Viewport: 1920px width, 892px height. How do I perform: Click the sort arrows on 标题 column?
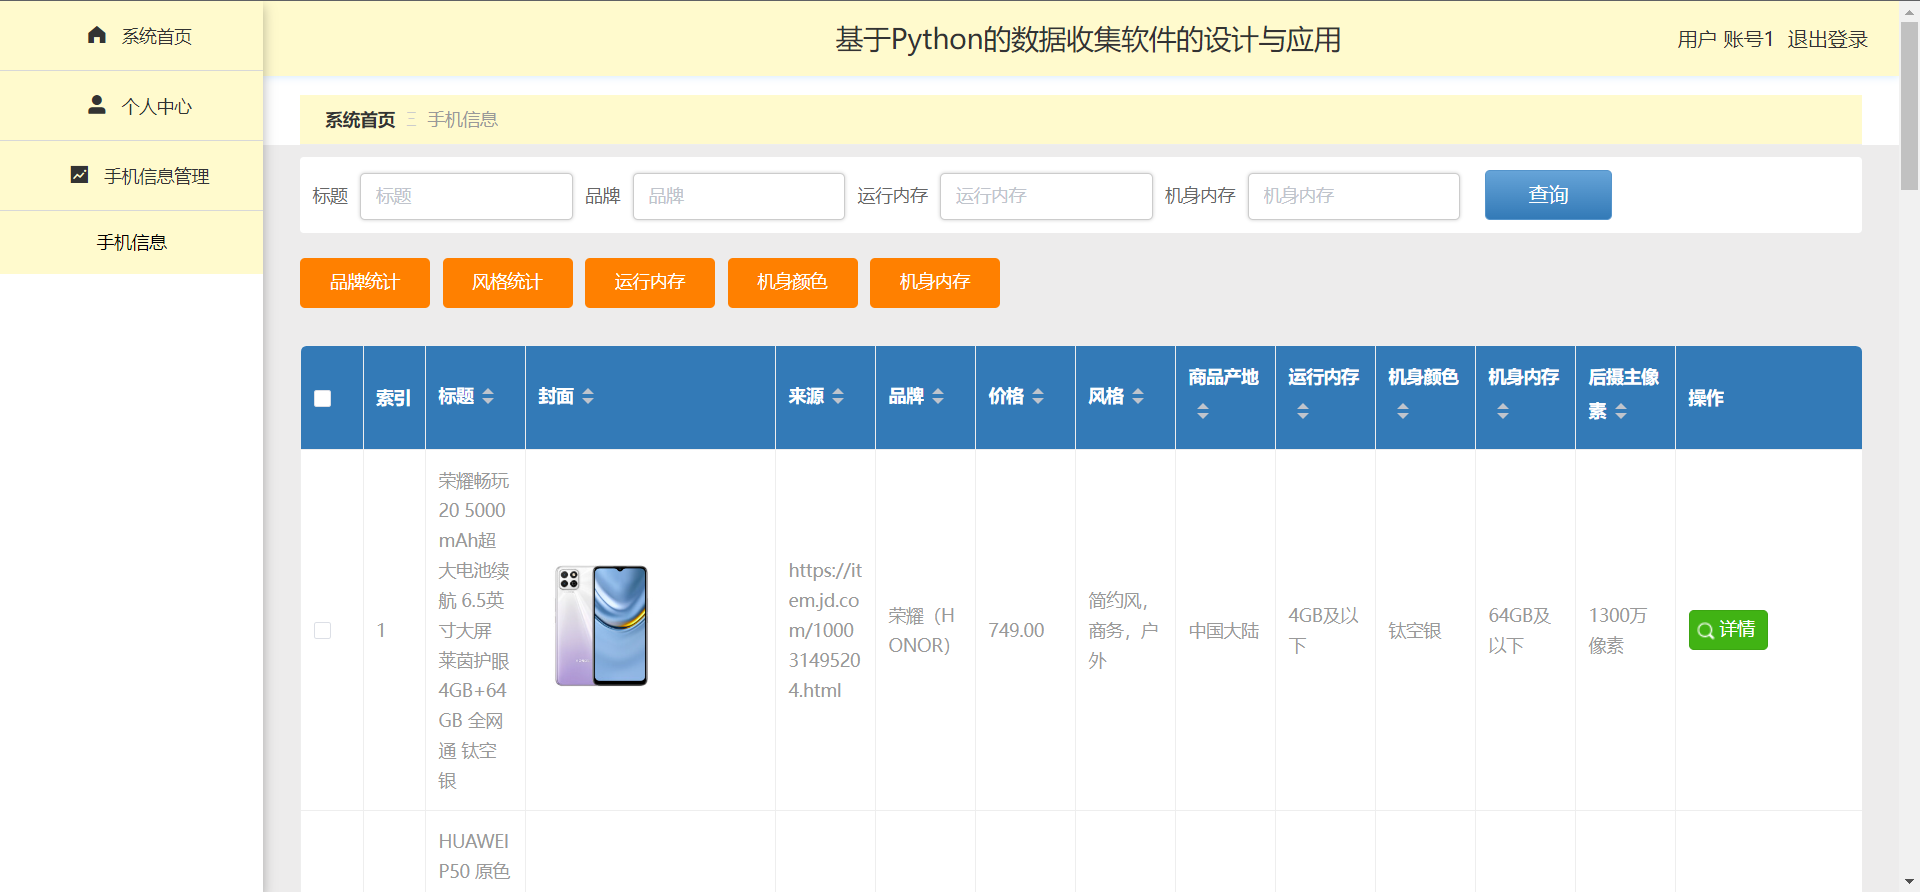[488, 396]
